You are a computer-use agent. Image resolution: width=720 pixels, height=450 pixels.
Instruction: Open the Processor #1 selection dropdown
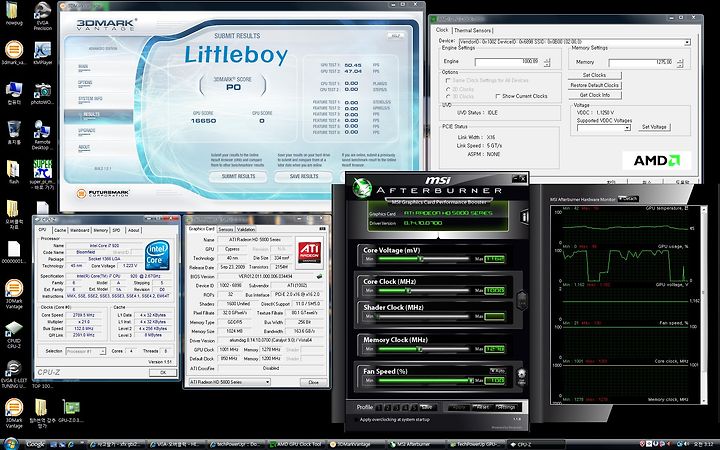click(x=86, y=351)
